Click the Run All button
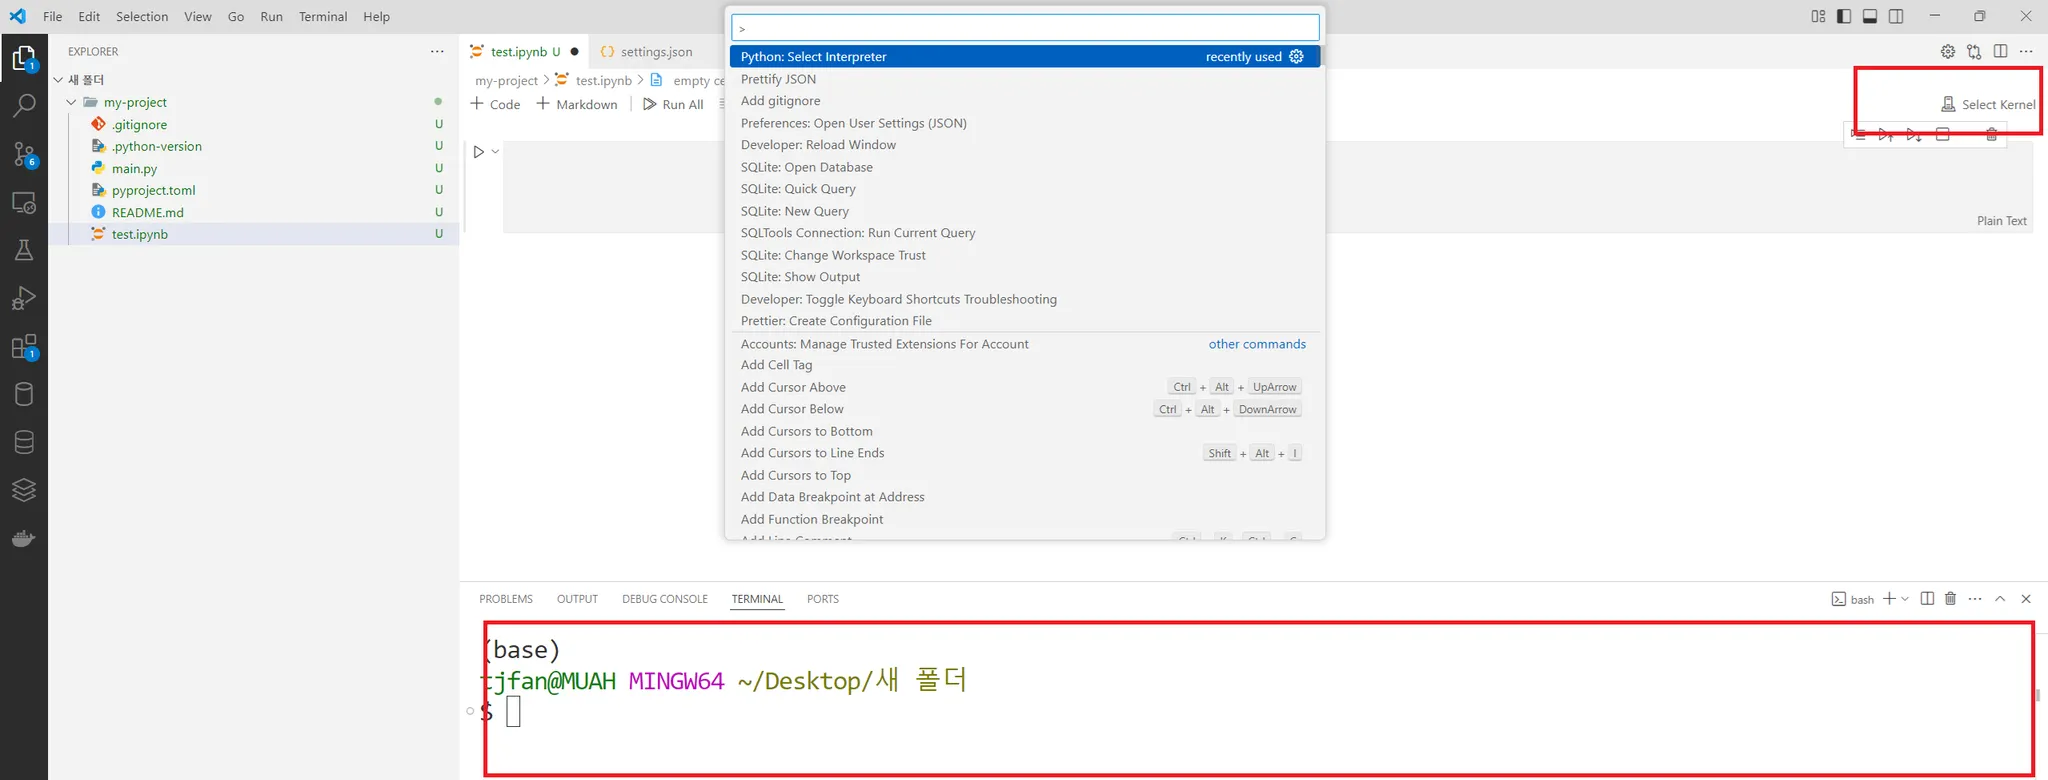 673,104
